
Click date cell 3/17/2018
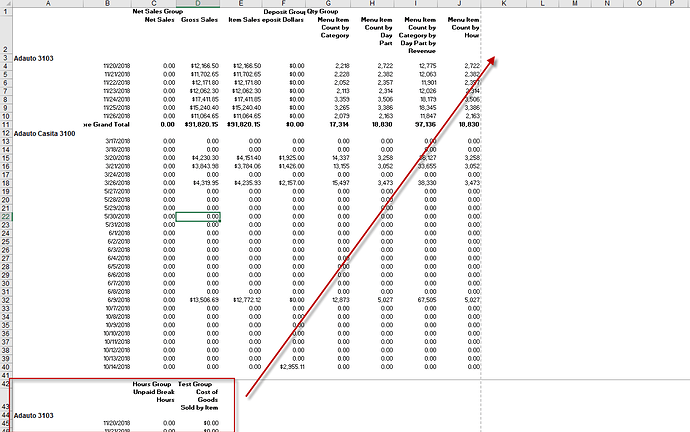tap(118, 141)
